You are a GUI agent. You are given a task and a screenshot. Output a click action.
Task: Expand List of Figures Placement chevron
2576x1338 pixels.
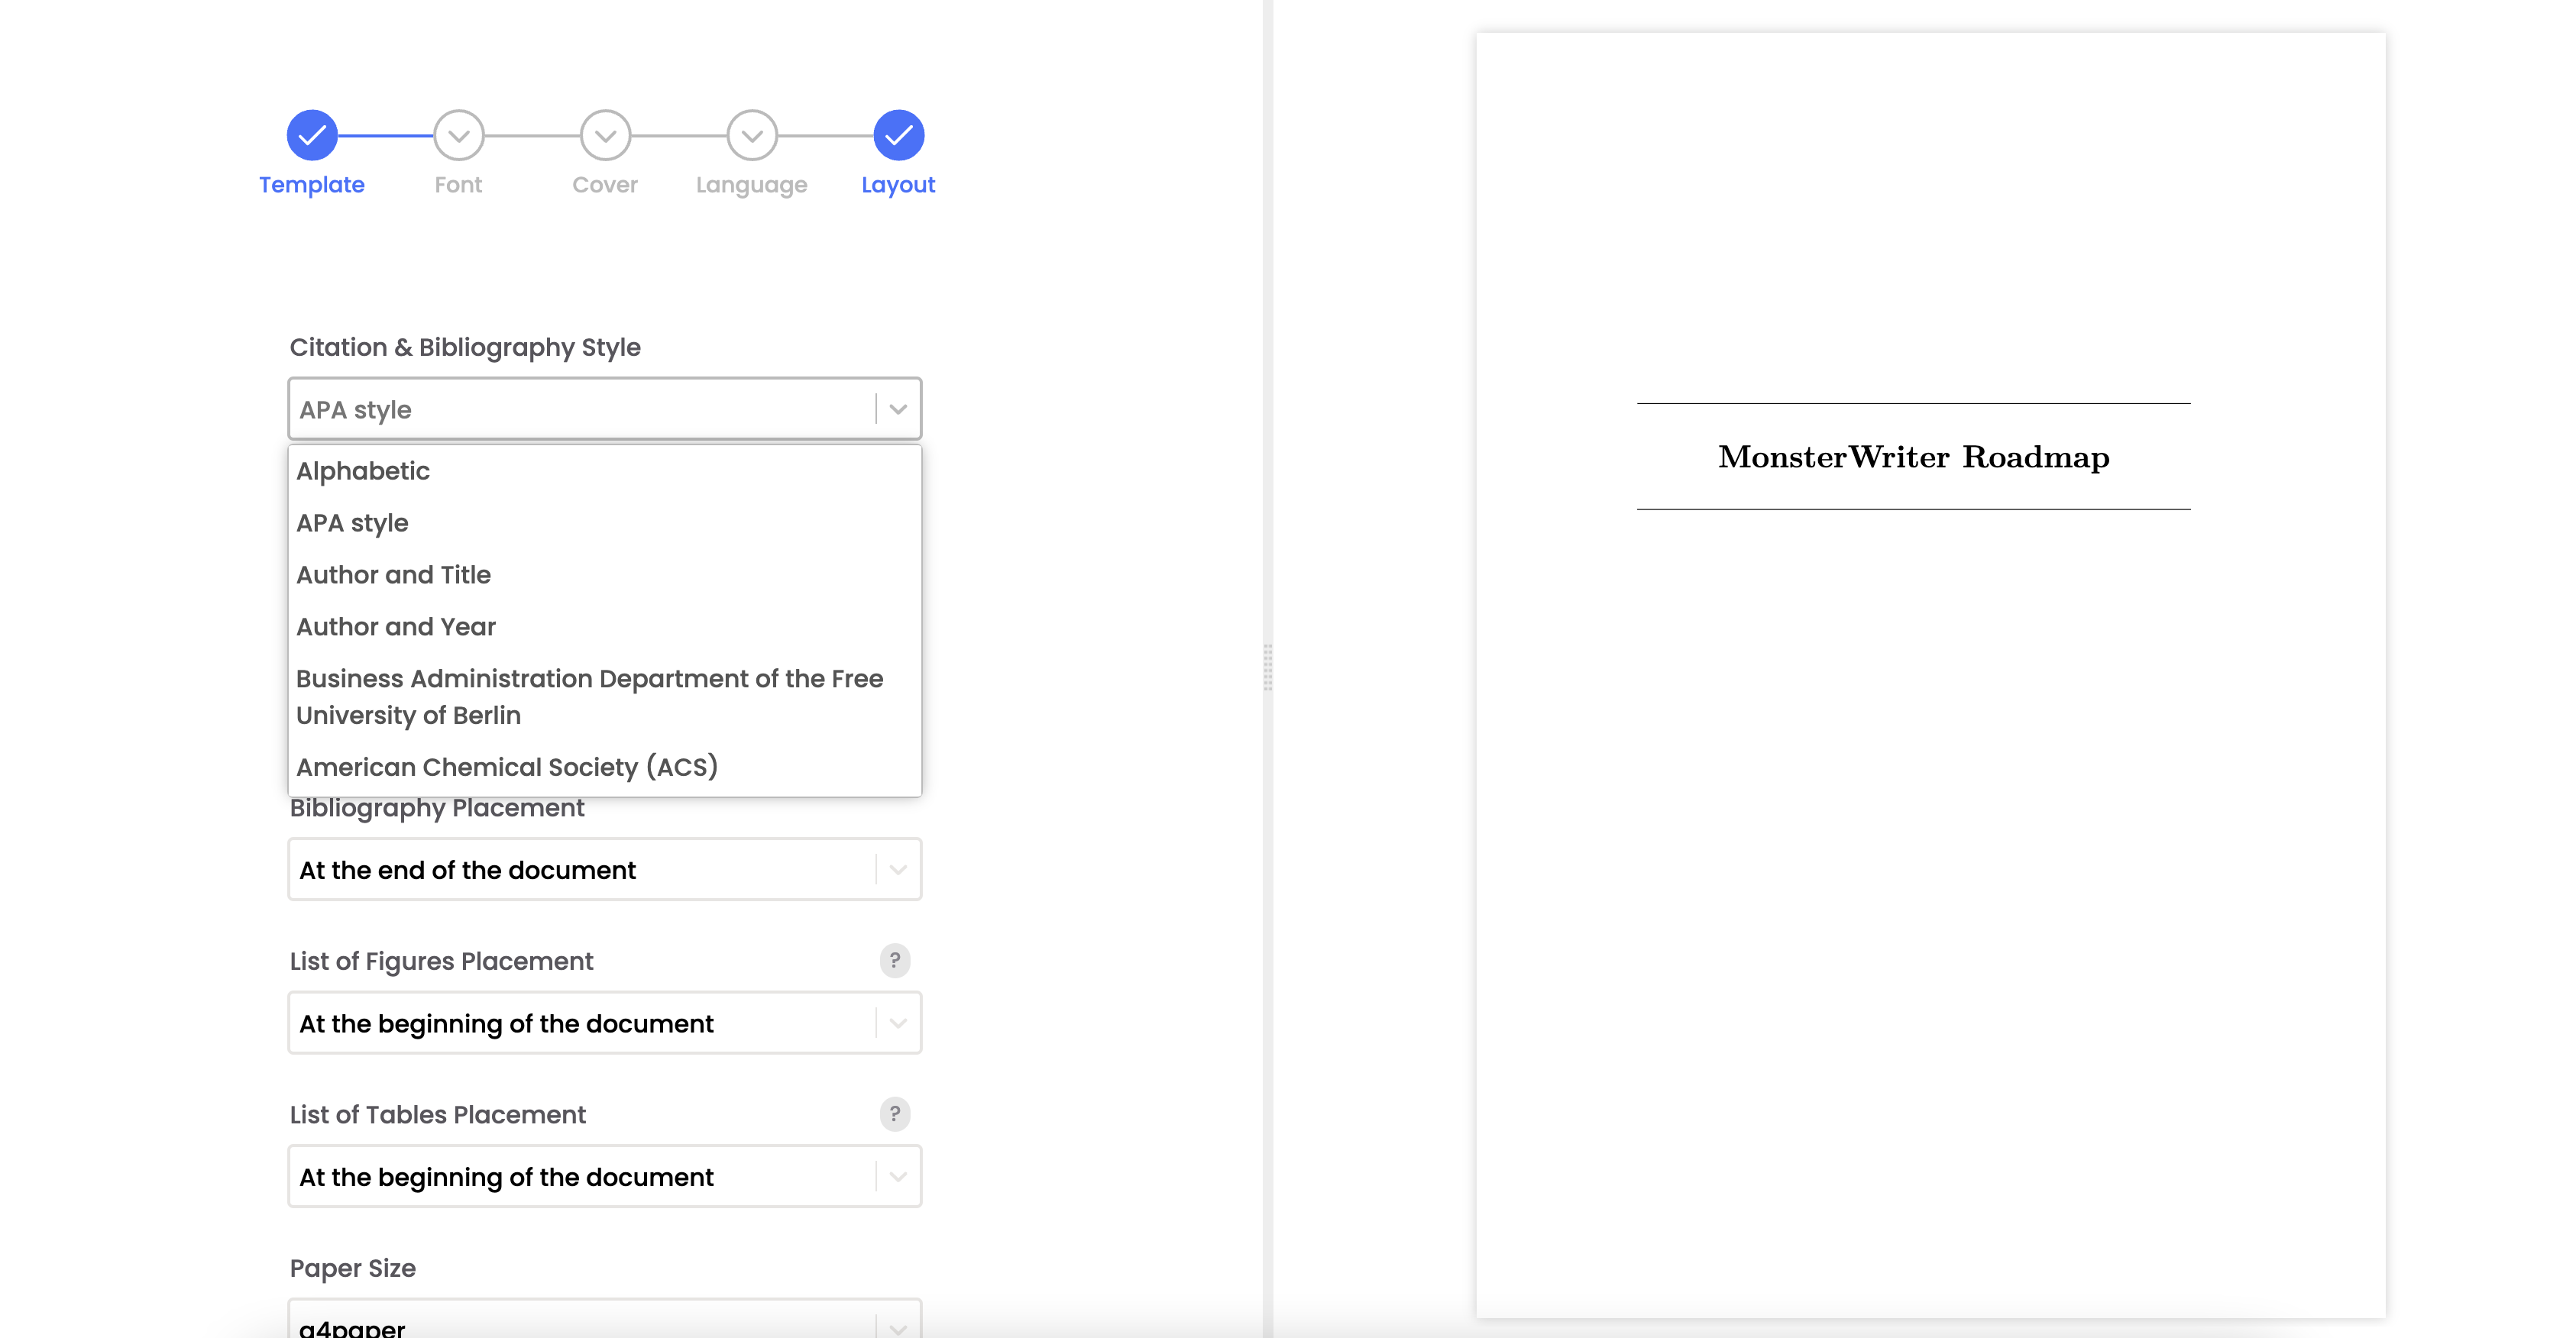898,1023
